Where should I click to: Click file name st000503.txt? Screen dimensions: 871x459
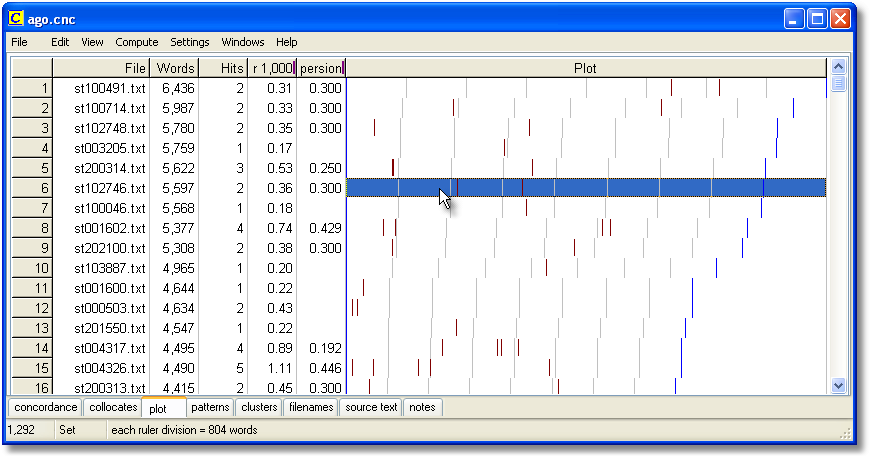click(x=109, y=308)
